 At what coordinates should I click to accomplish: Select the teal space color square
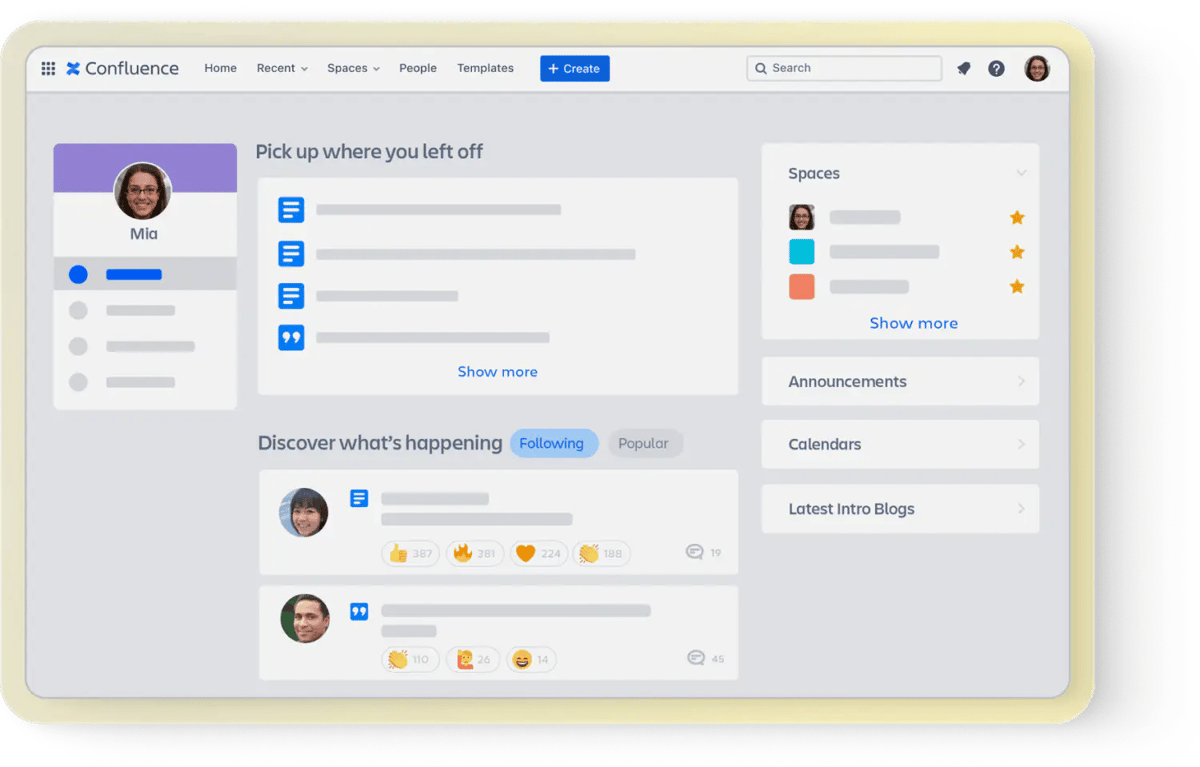801,252
